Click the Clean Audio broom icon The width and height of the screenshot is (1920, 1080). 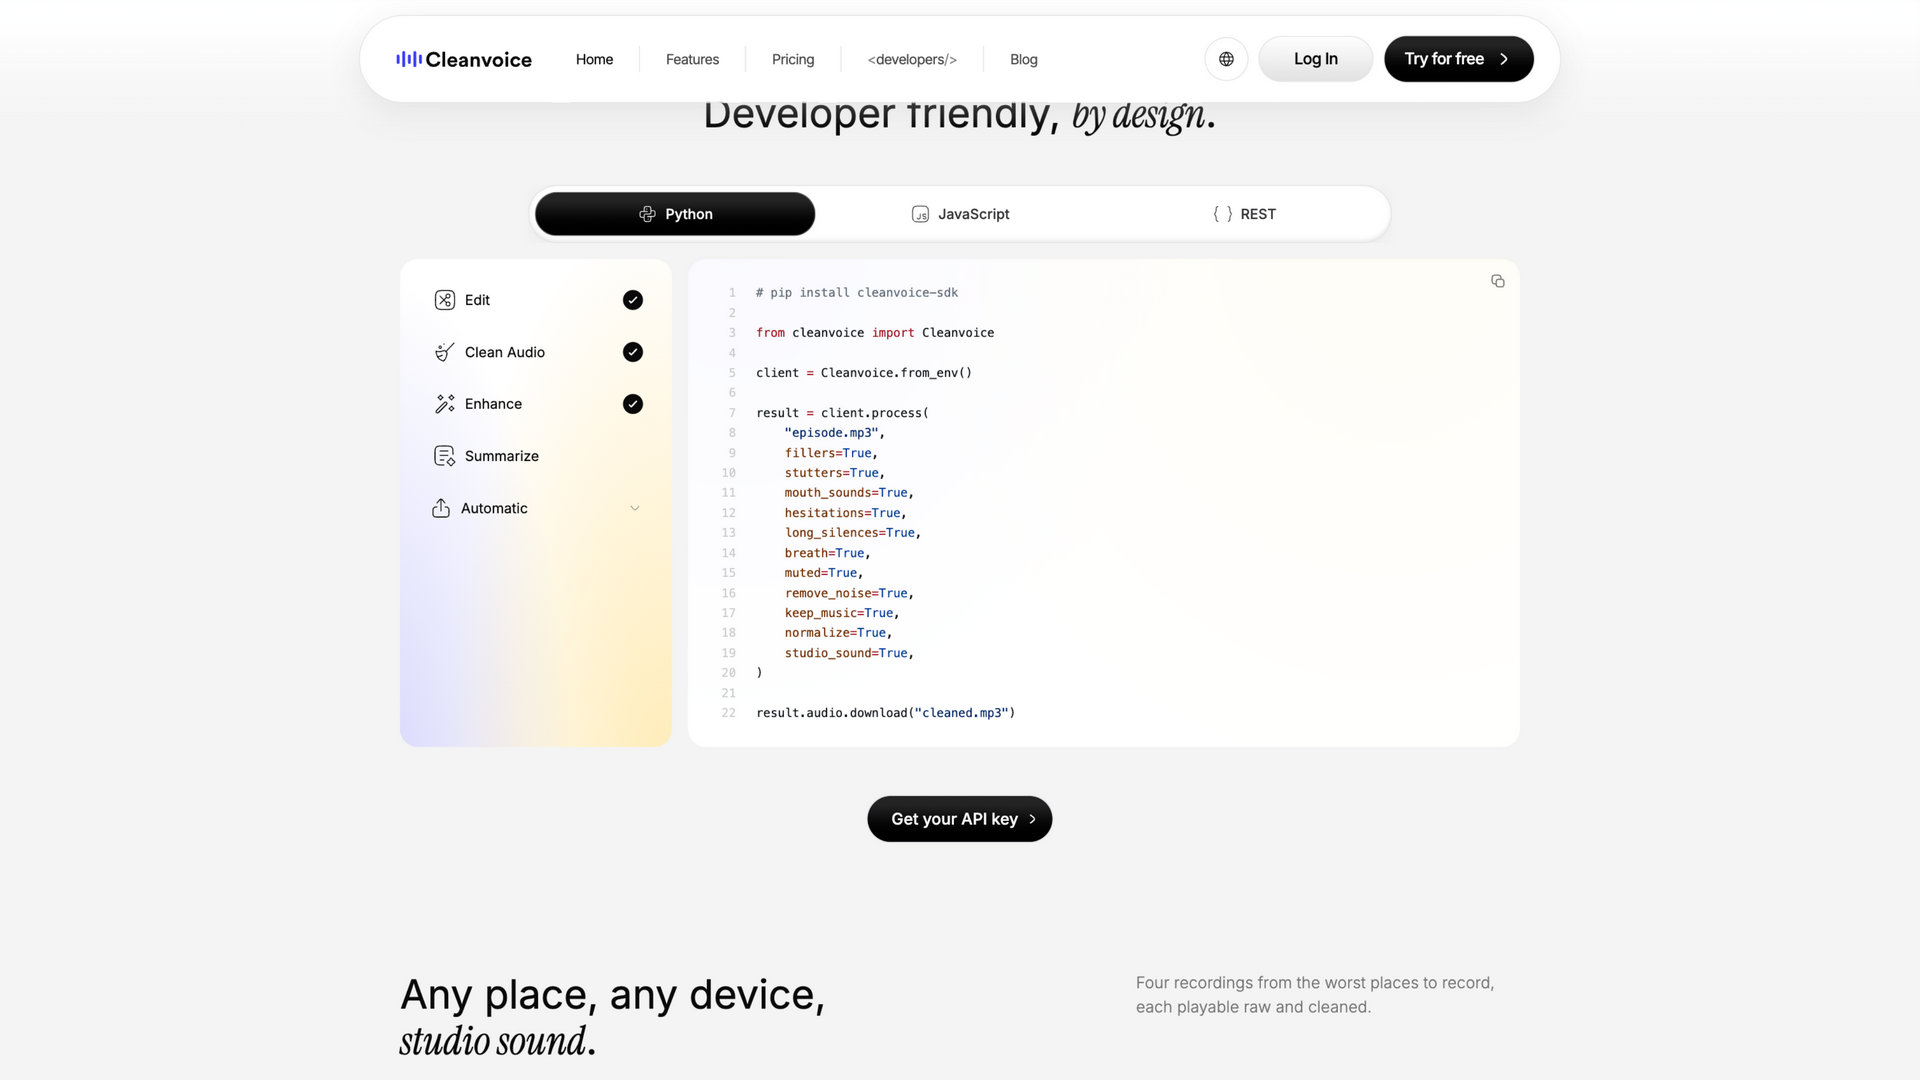445,352
